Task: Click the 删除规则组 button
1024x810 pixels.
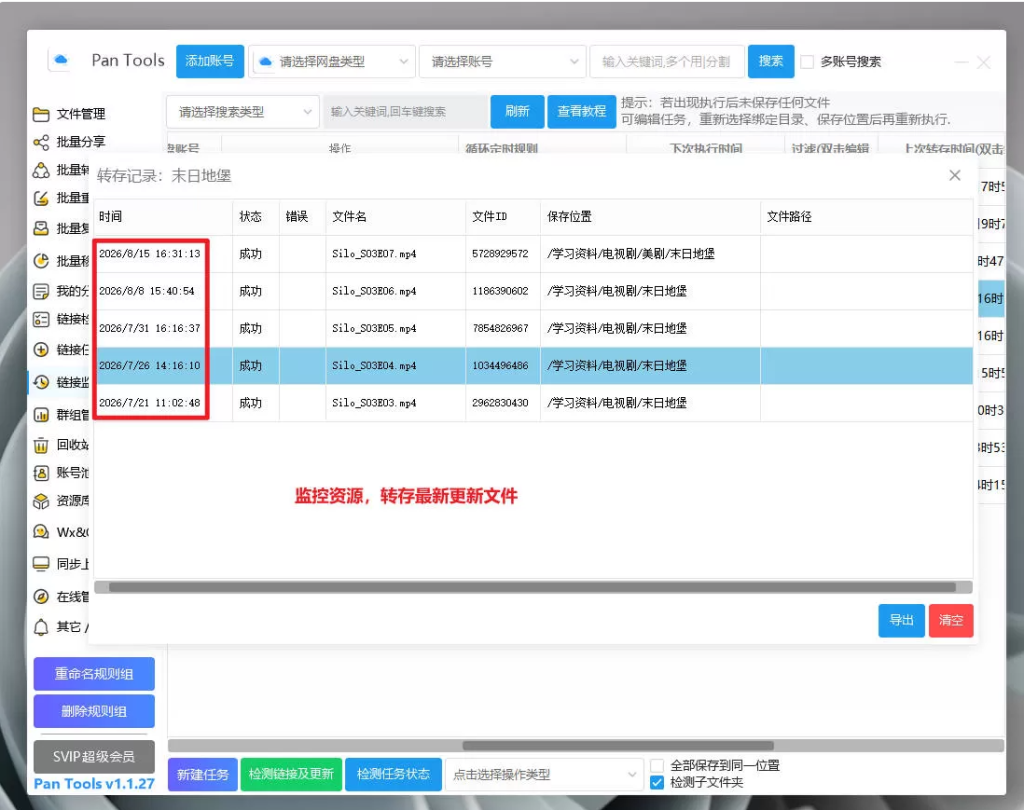Action: [94, 711]
